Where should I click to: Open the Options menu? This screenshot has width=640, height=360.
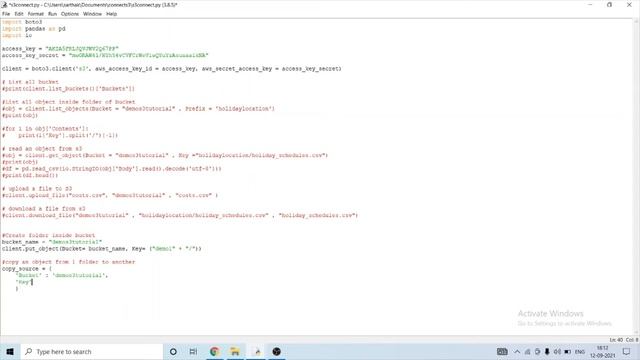pos(70,14)
